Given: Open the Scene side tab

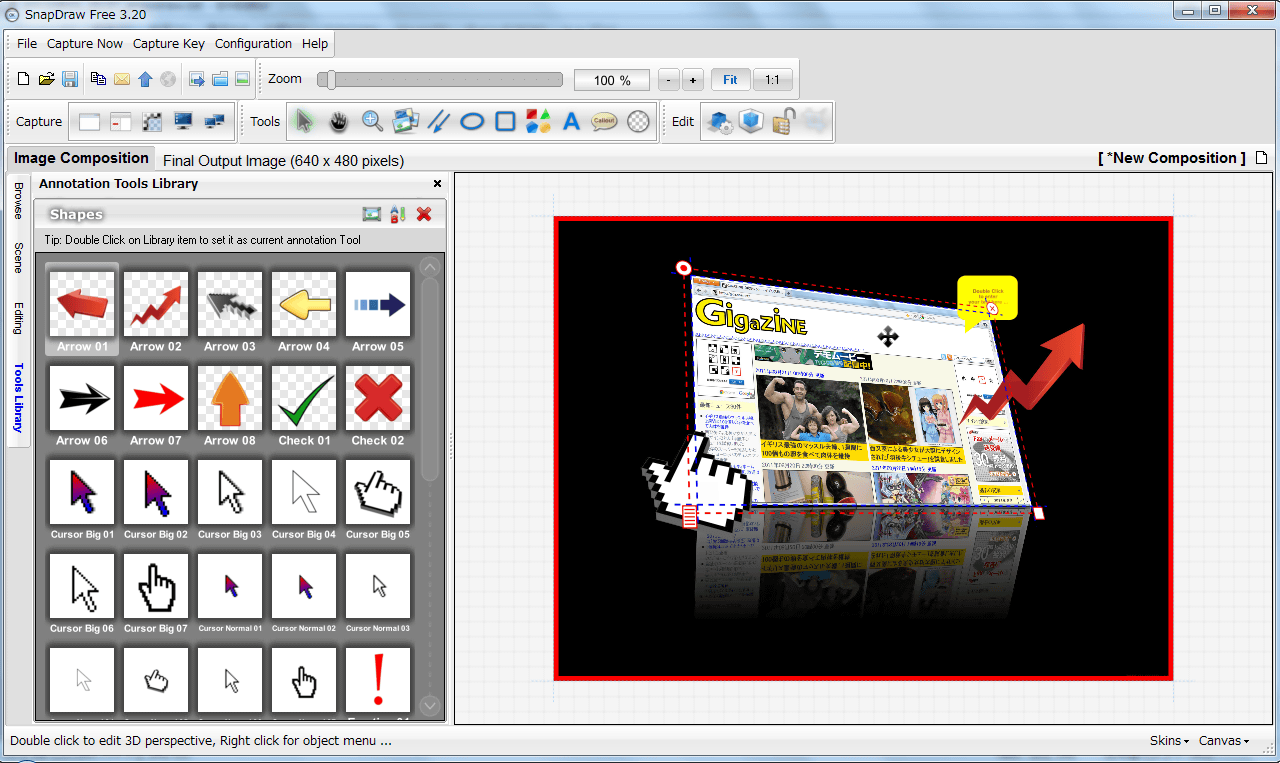Looking at the screenshot, I should 18,258.
